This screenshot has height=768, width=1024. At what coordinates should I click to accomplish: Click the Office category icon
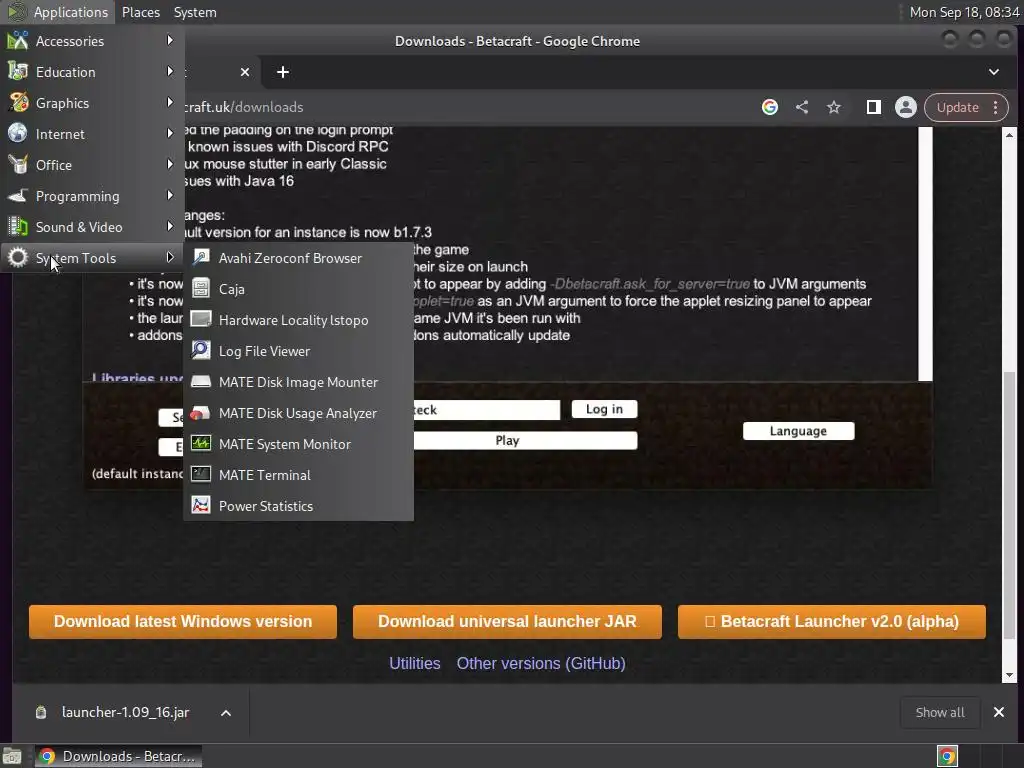(x=18, y=165)
